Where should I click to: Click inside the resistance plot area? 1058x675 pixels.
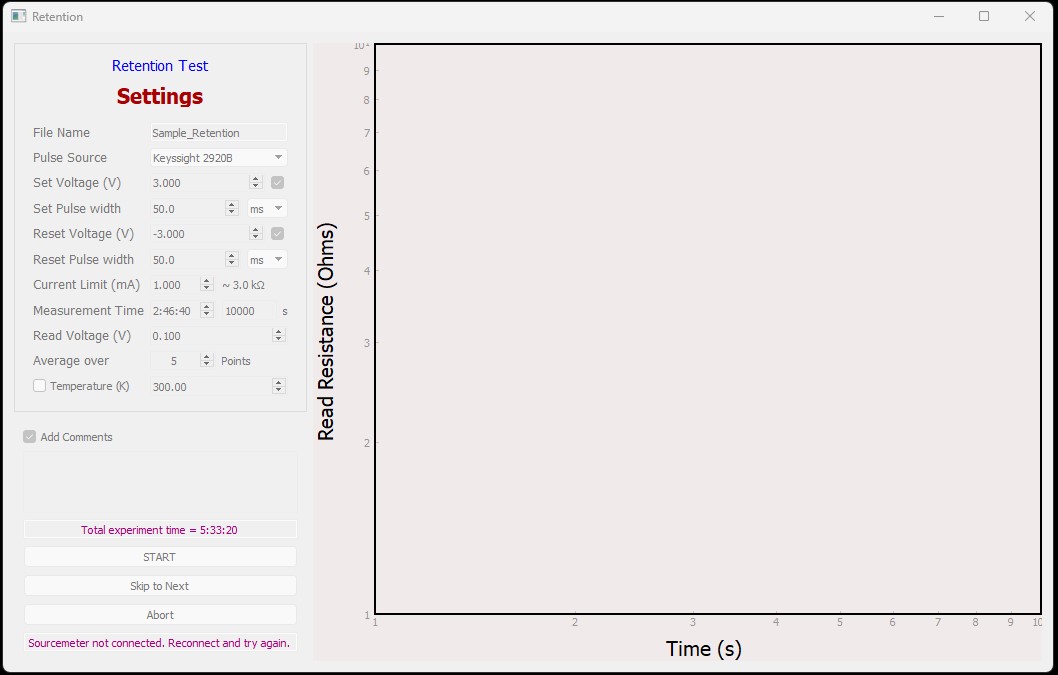[708, 329]
